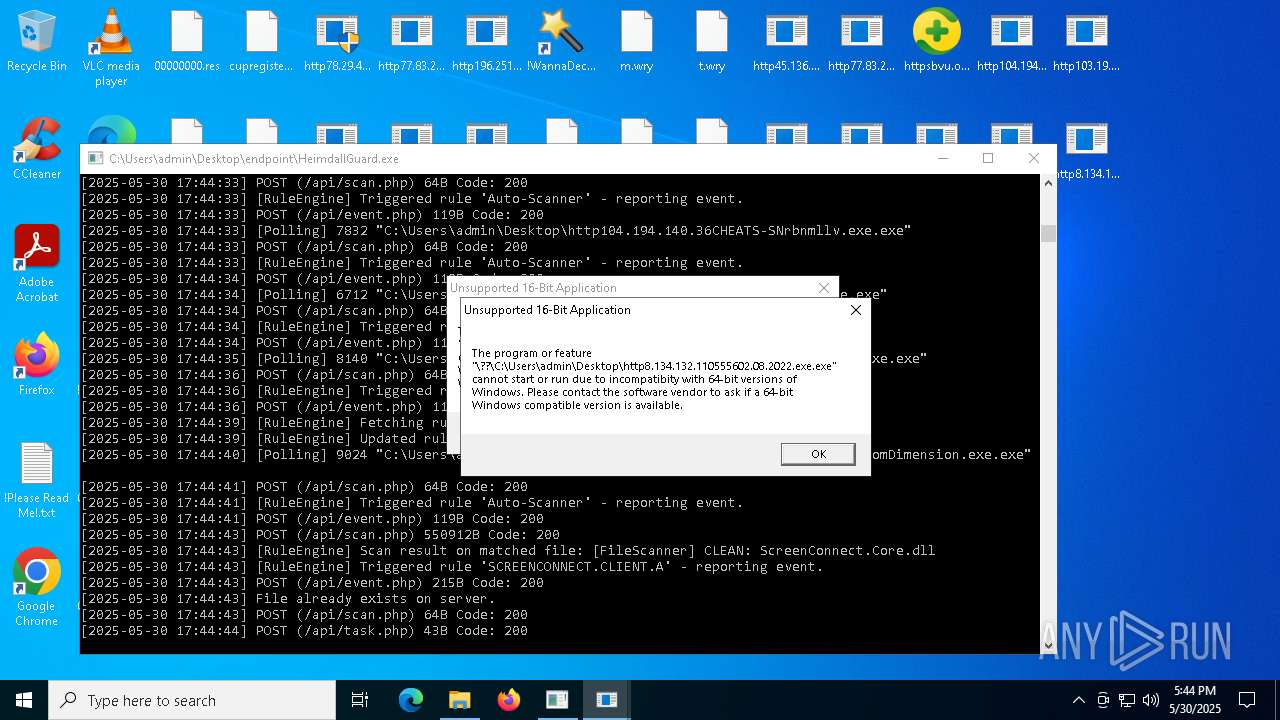Viewport: 1280px width, 720px height.
Task: Open the Windows Start menu
Action: tap(24, 700)
